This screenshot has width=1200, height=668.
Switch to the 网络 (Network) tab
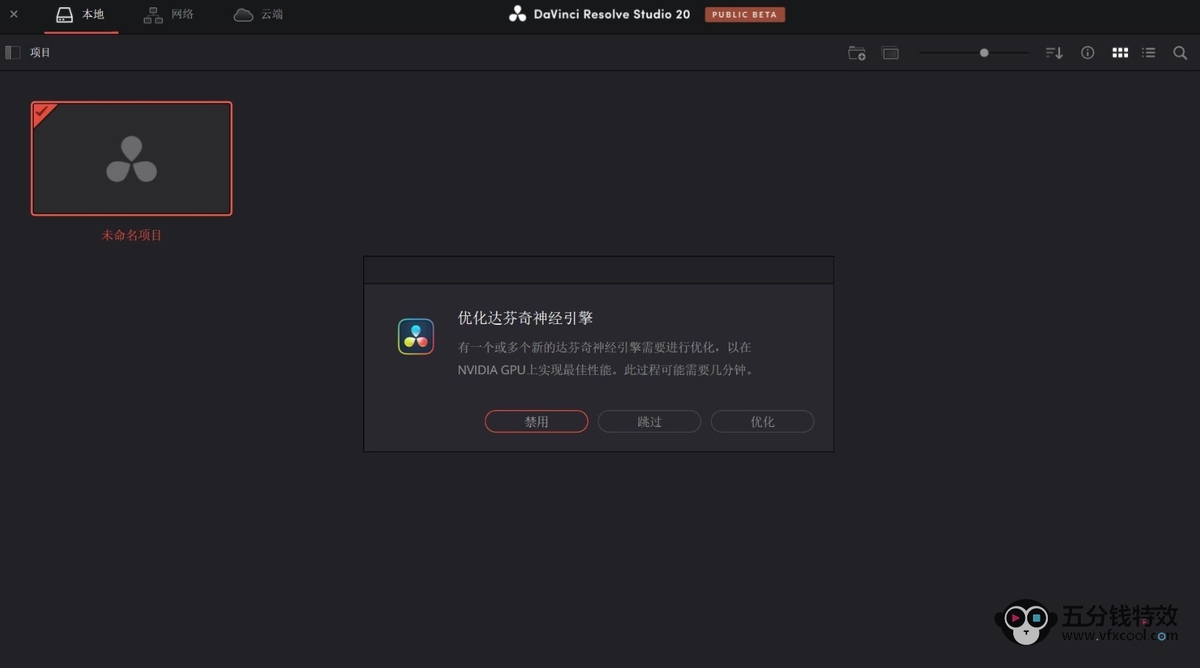click(168, 15)
